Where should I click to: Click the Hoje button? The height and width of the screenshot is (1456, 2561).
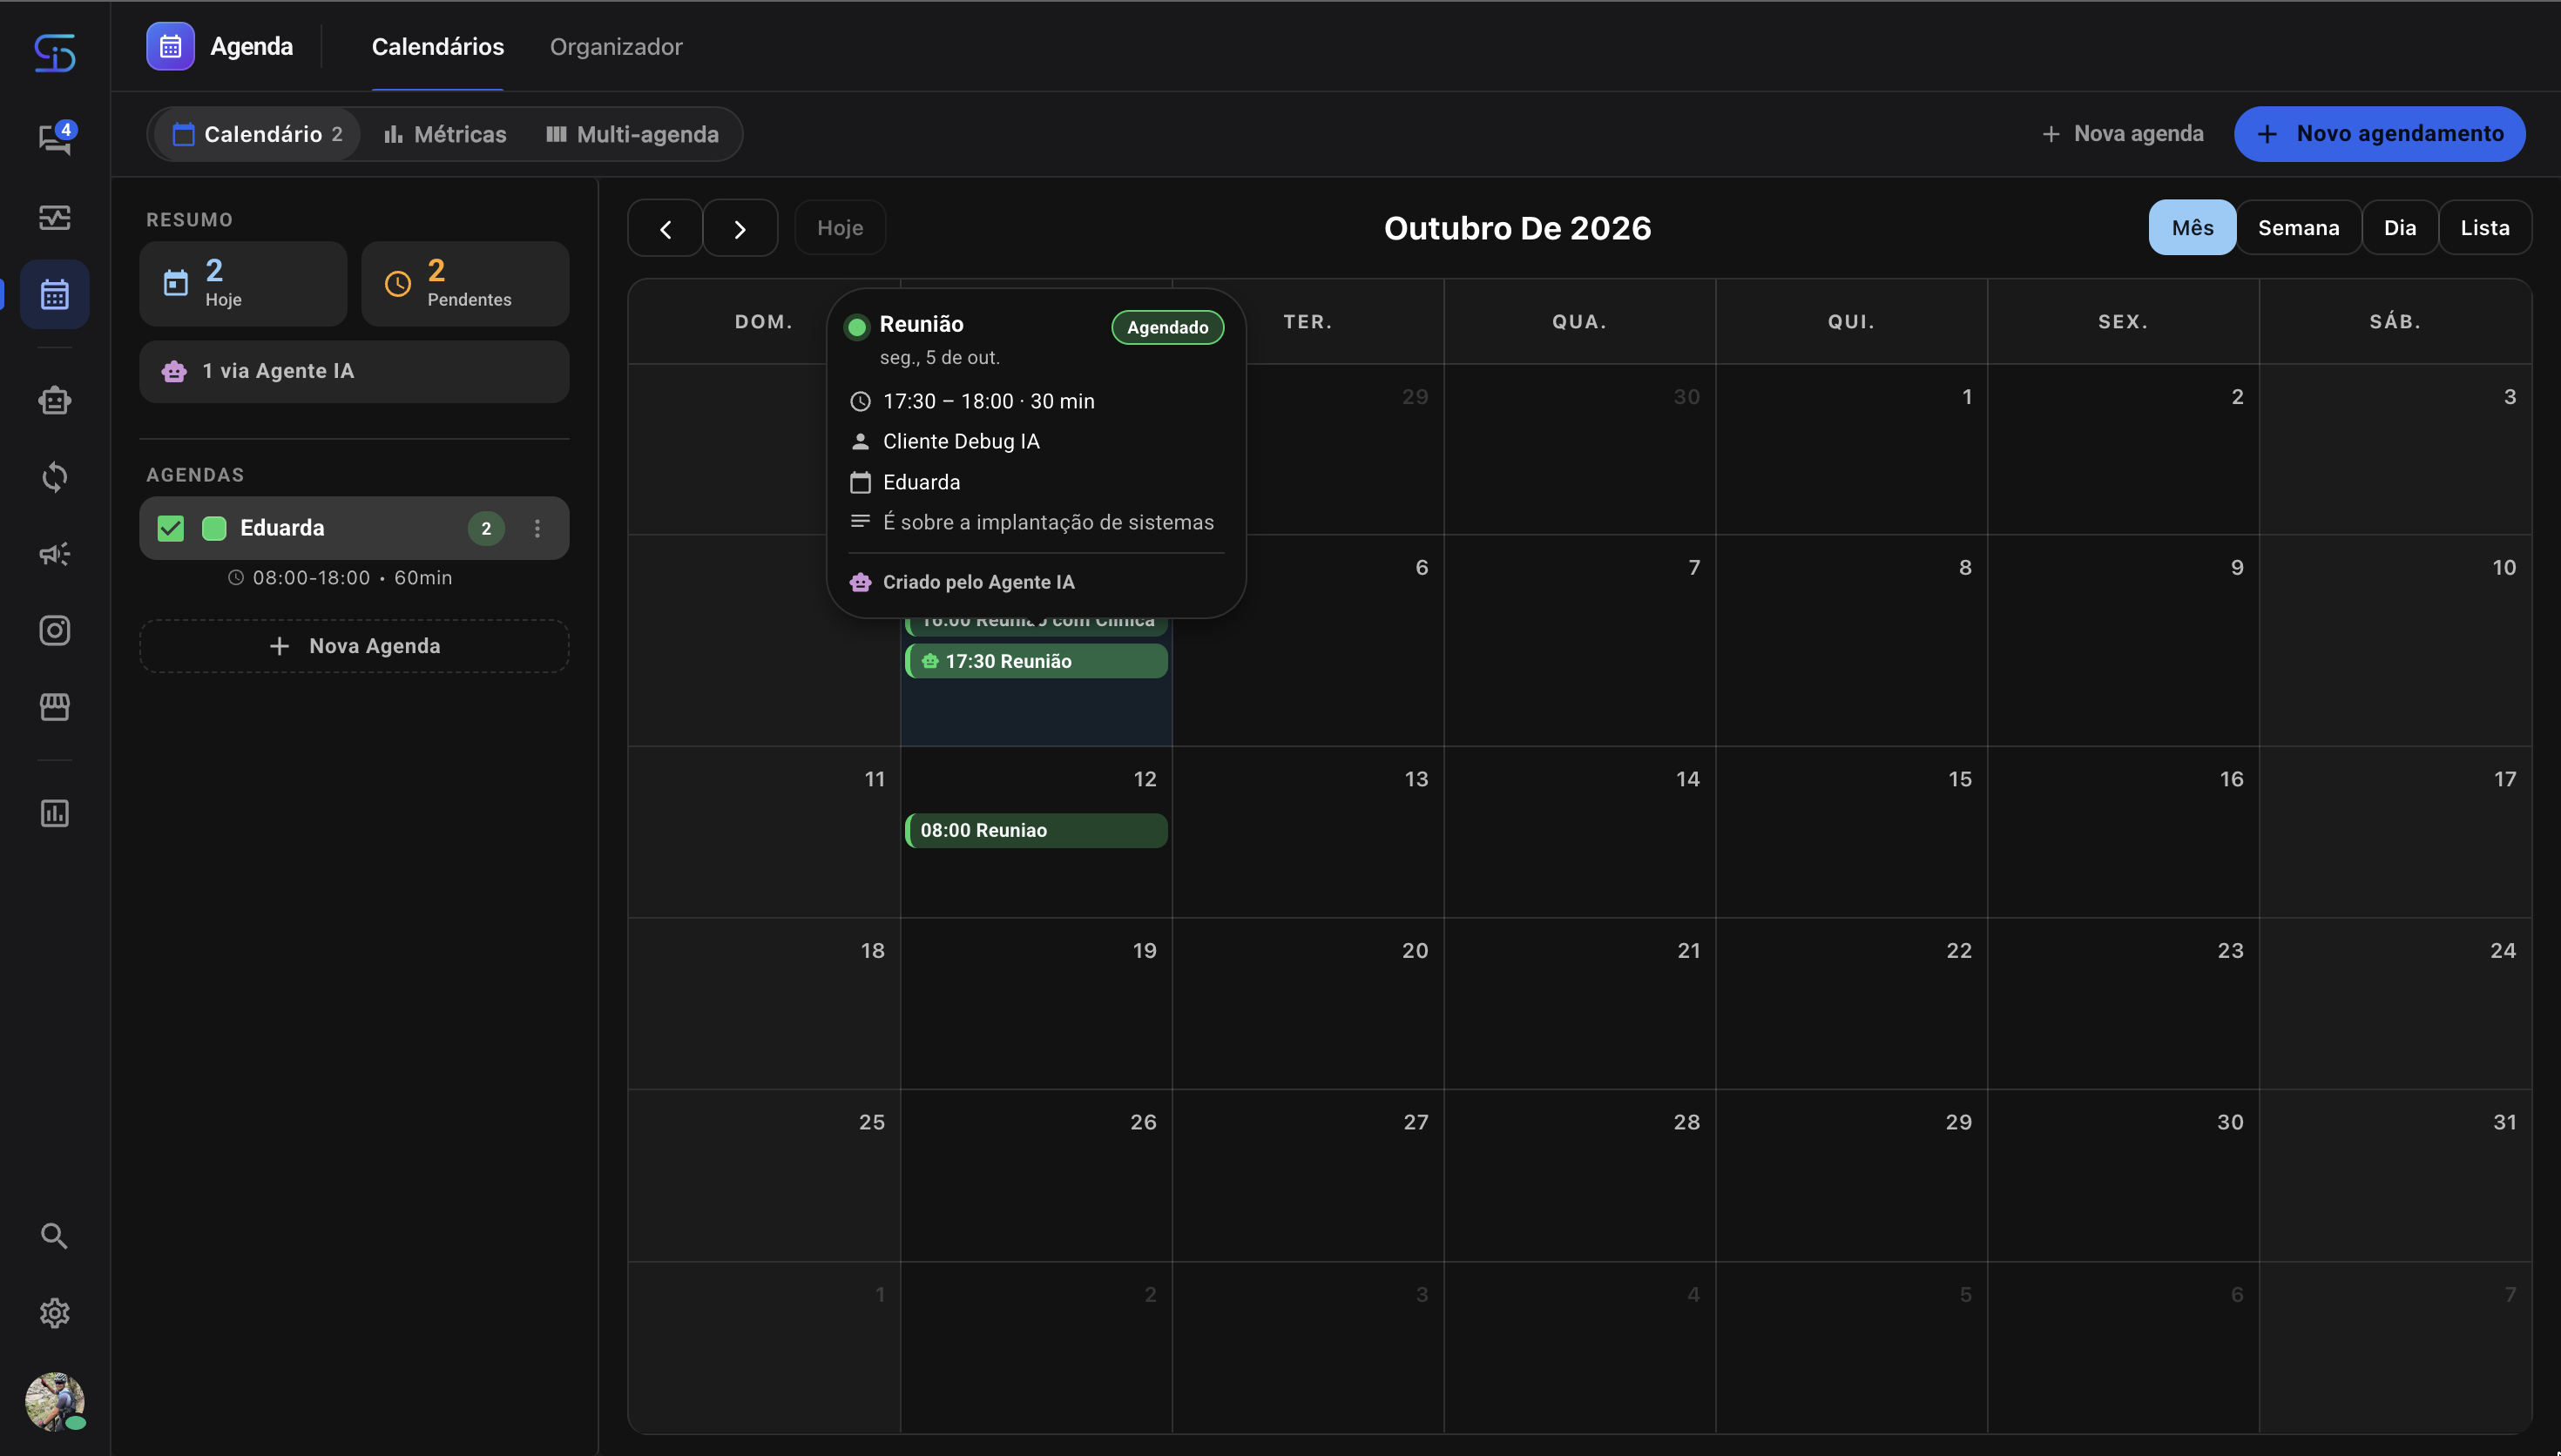pos(840,228)
